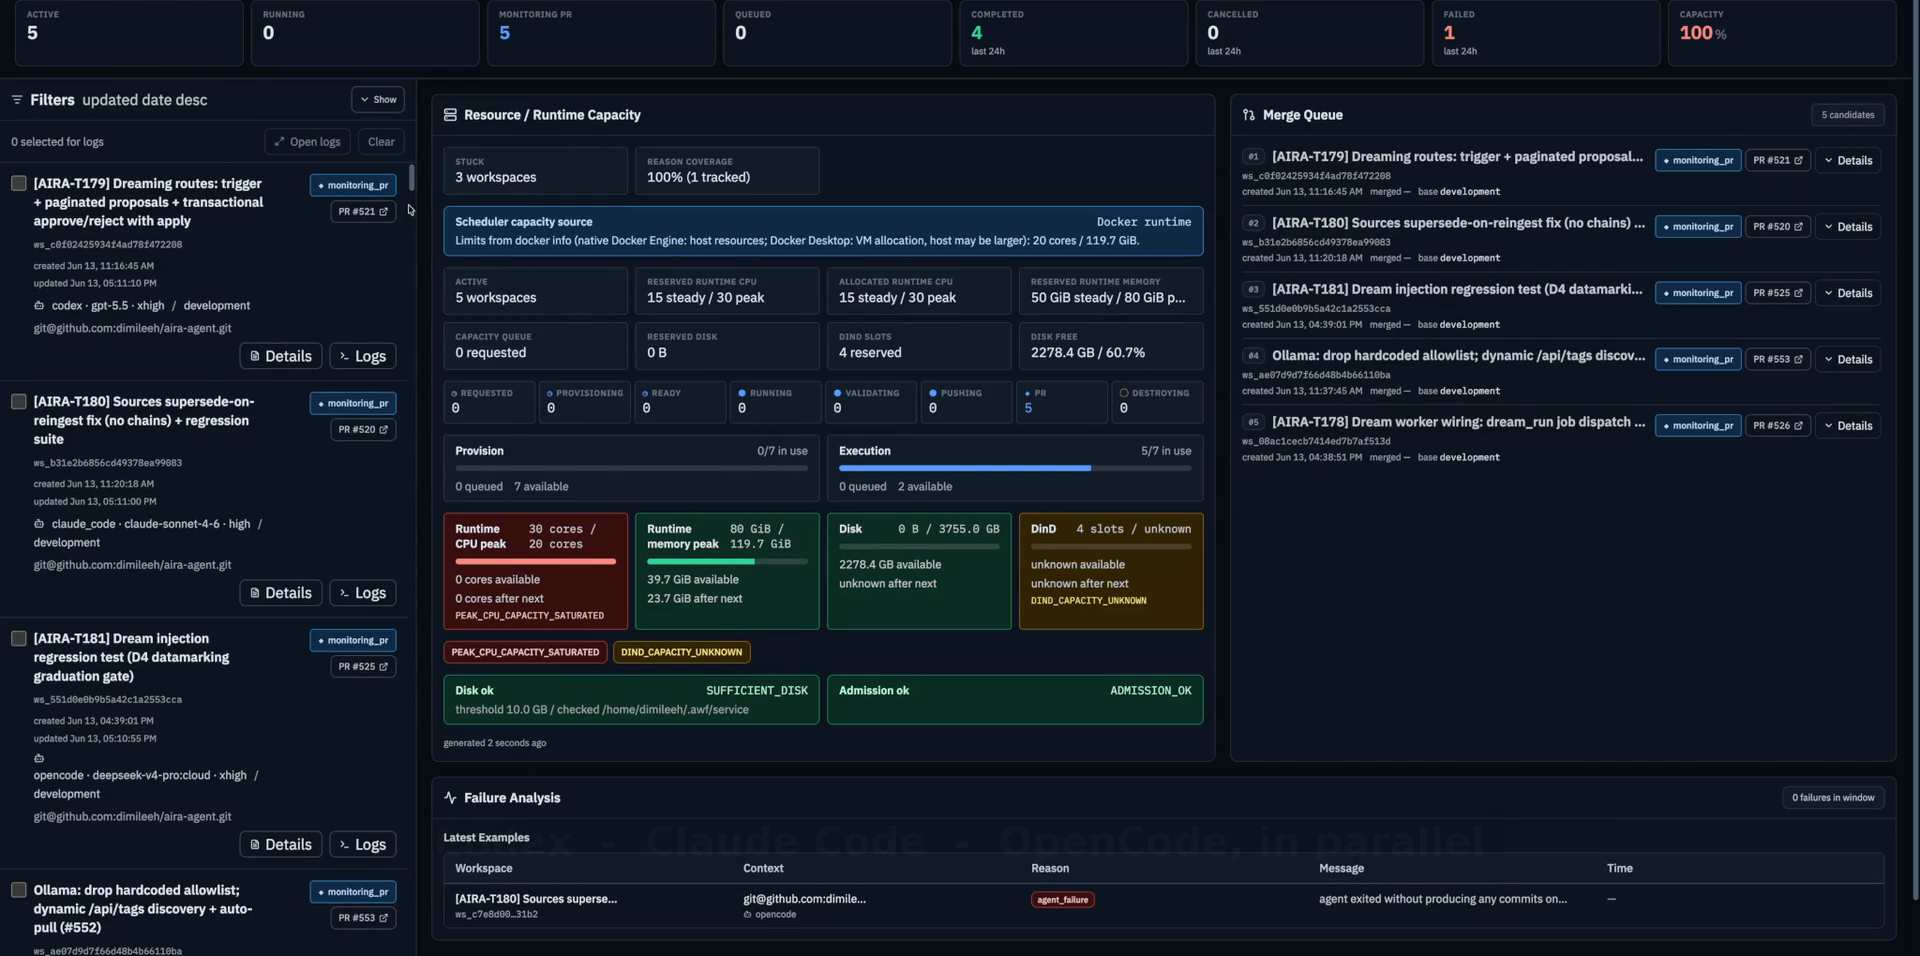Click the opencode icon in Failure Analysis row
Viewport: 1920px width, 956px height.
(747, 914)
